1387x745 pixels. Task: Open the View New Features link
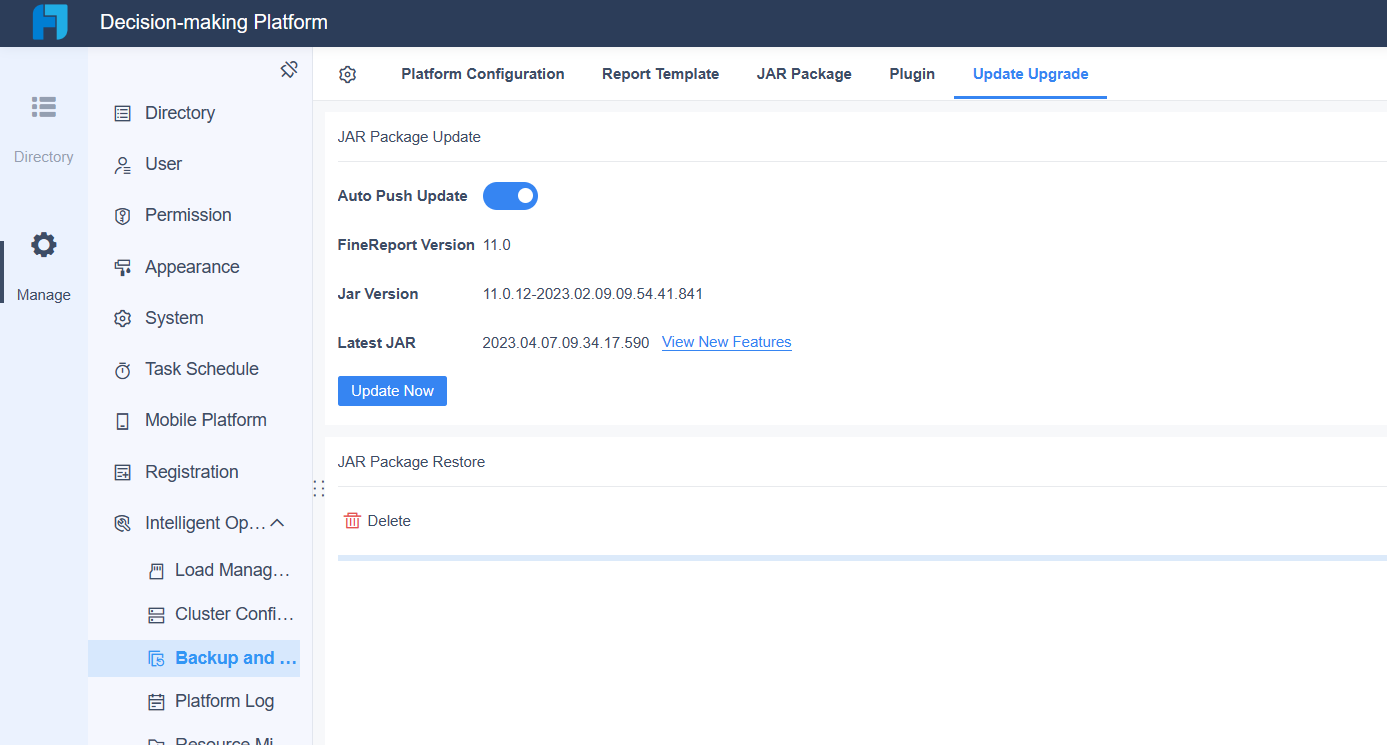click(726, 341)
